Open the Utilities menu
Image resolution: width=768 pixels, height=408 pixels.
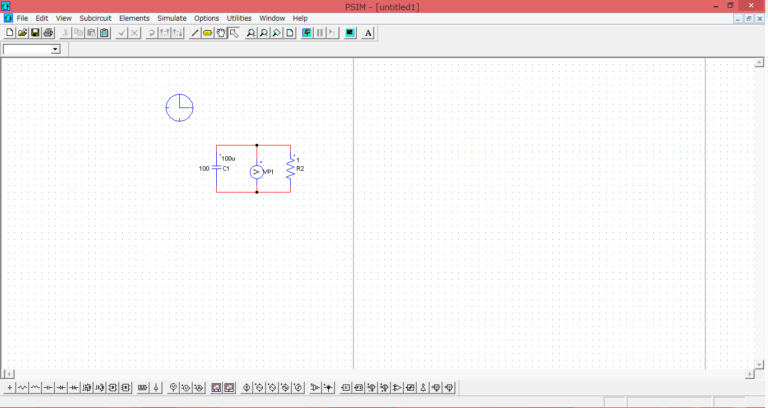pos(239,18)
